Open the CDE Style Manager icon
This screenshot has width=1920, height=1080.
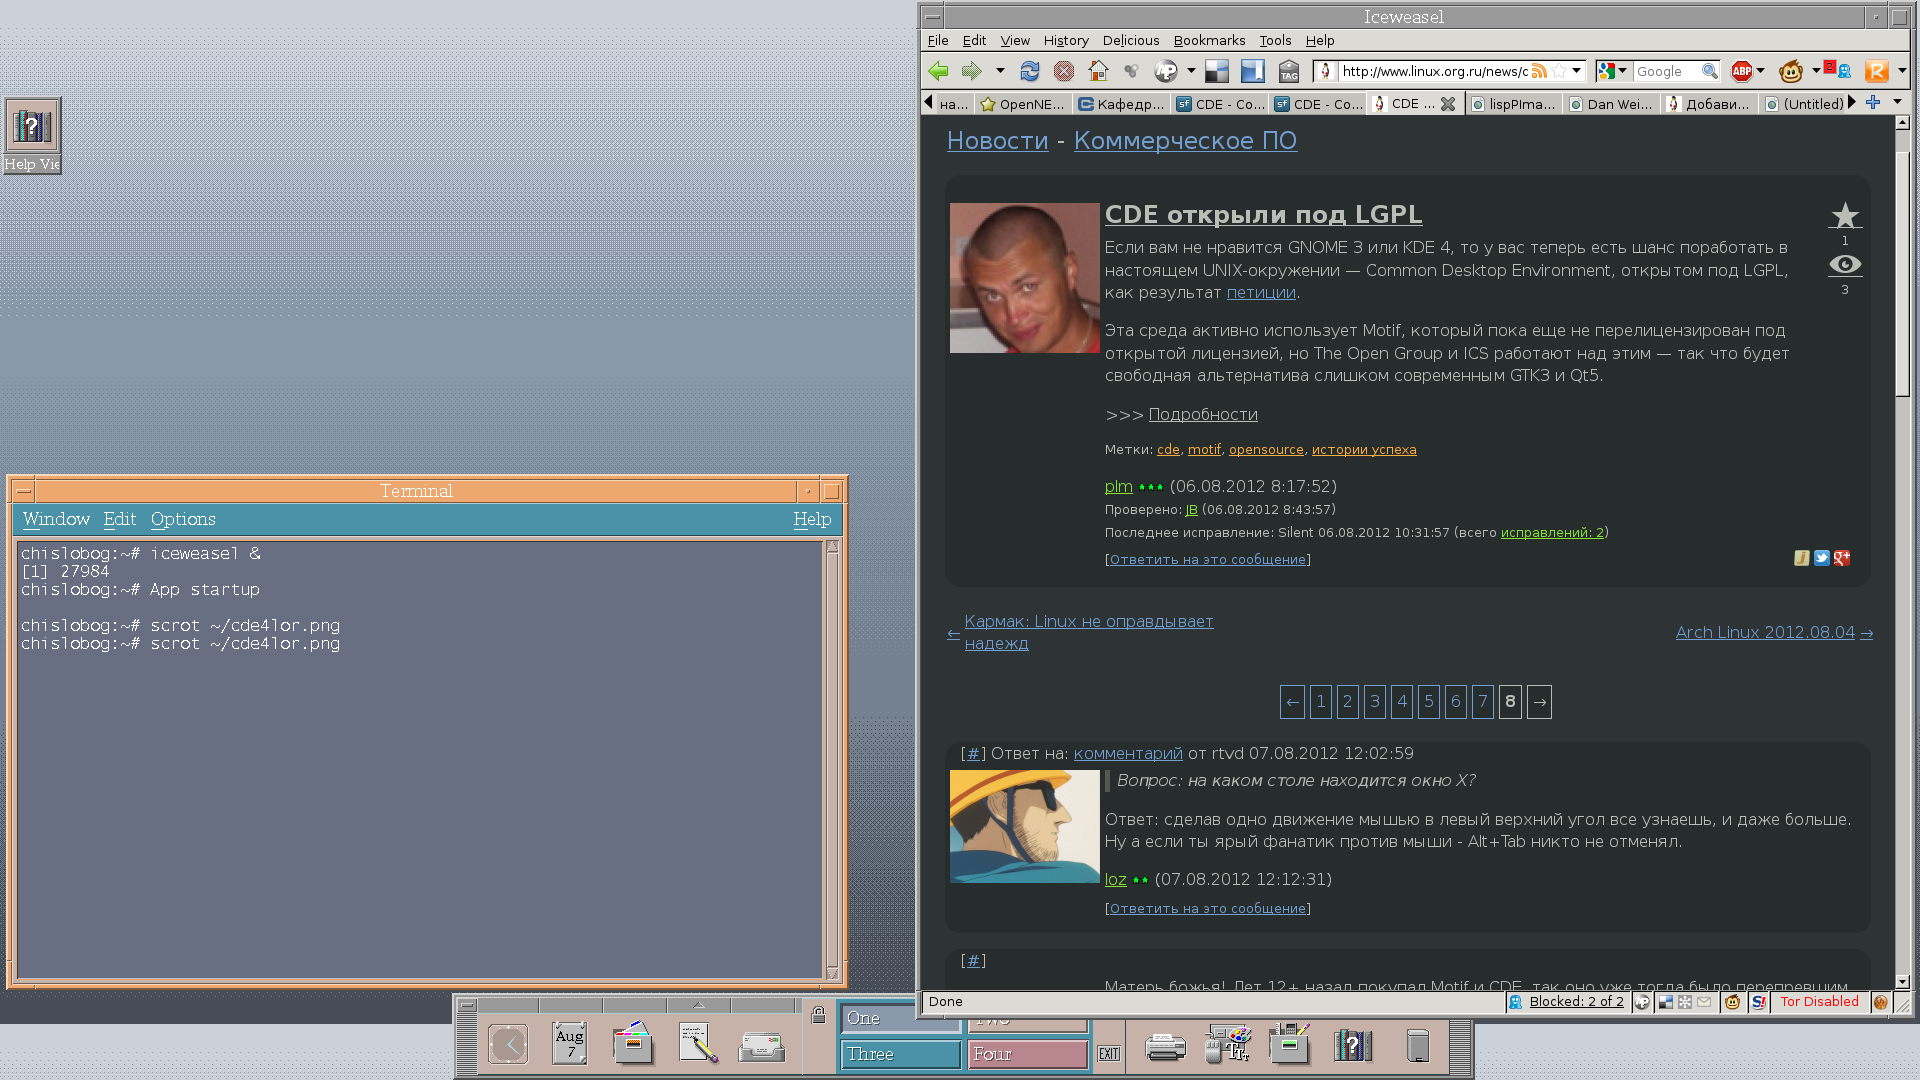tap(1229, 1043)
